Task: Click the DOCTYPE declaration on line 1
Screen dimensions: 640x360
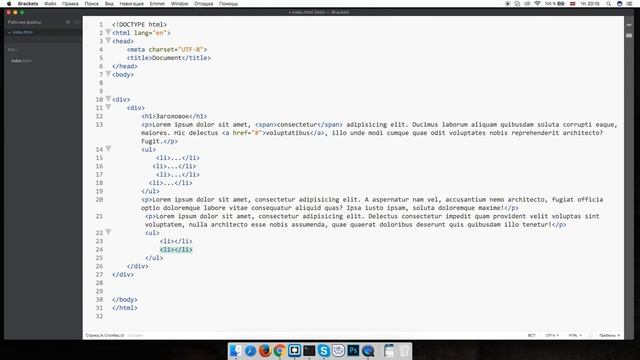Action: coord(139,24)
